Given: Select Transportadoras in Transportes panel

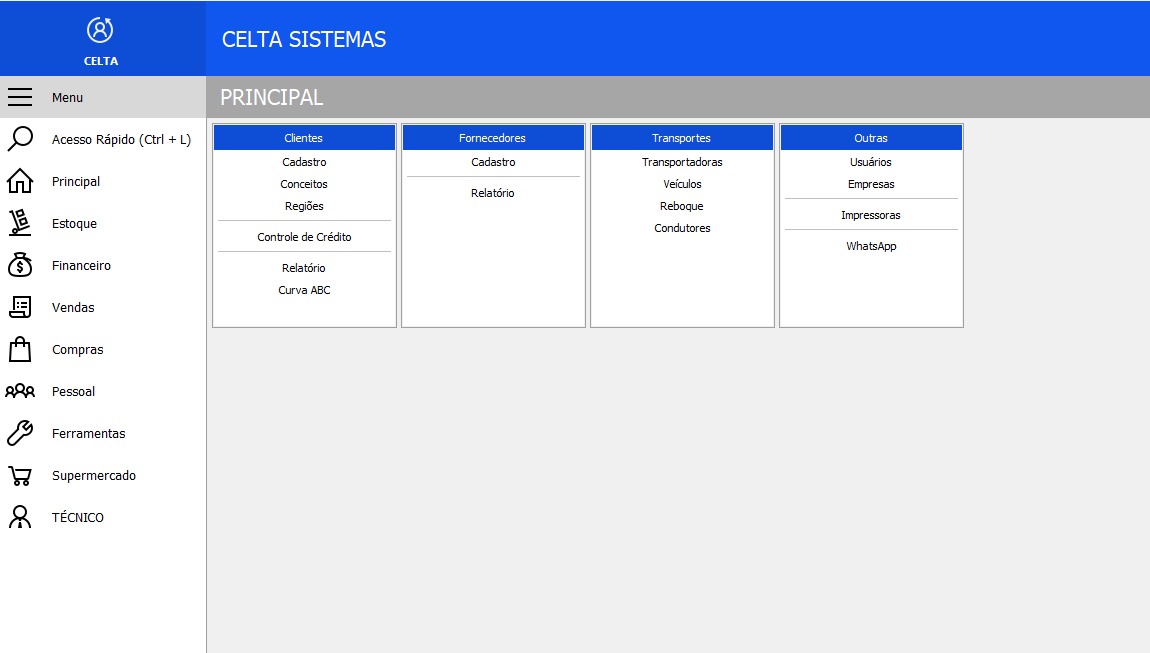Looking at the screenshot, I should click(682, 162).
